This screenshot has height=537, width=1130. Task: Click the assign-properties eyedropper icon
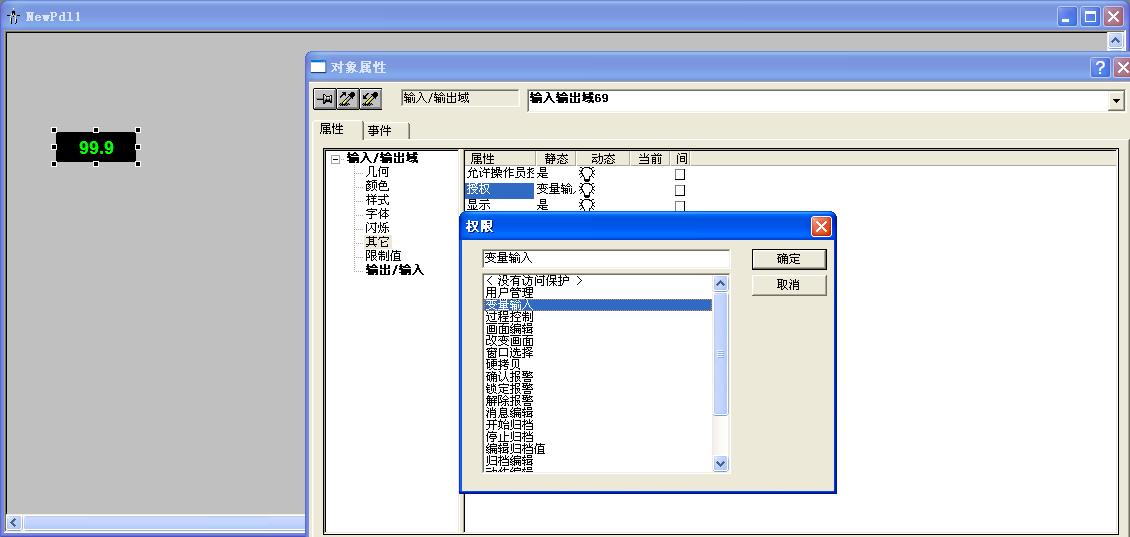click(x=370, y=99)
